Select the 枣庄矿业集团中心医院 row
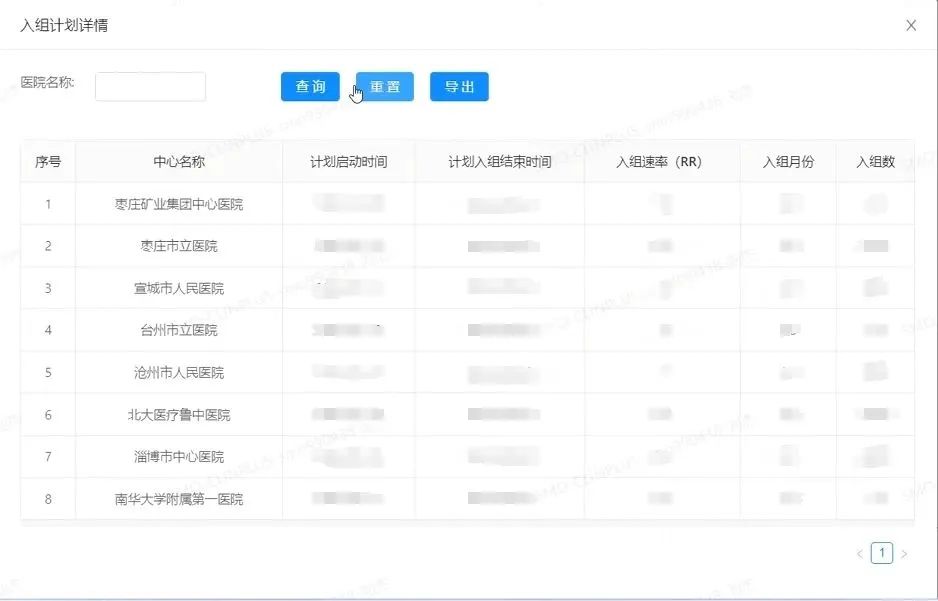Viewport: 938px width, 601px height. pos(467,204)
